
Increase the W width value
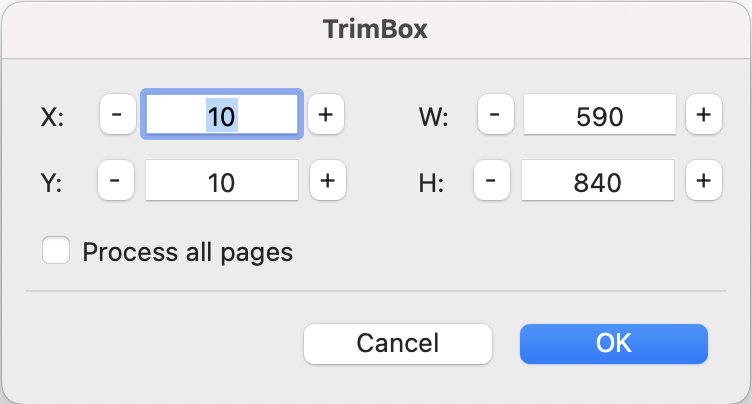click(x=703, y=116)
